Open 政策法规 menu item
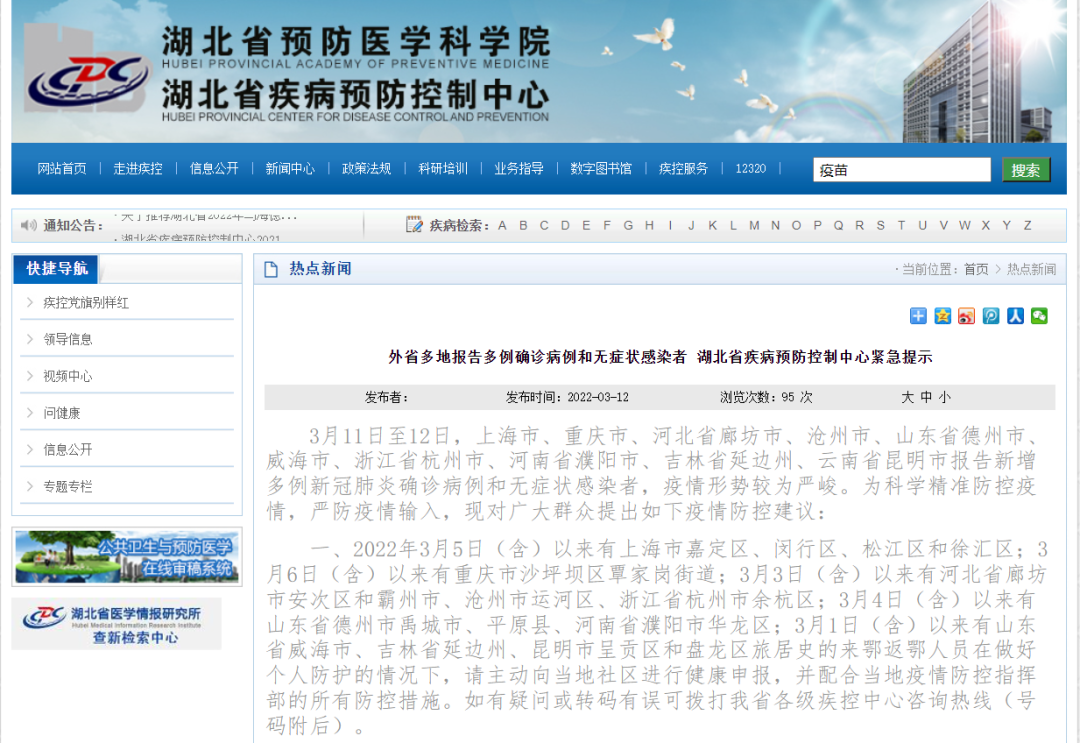The image size is (1080, 743). 366,169
